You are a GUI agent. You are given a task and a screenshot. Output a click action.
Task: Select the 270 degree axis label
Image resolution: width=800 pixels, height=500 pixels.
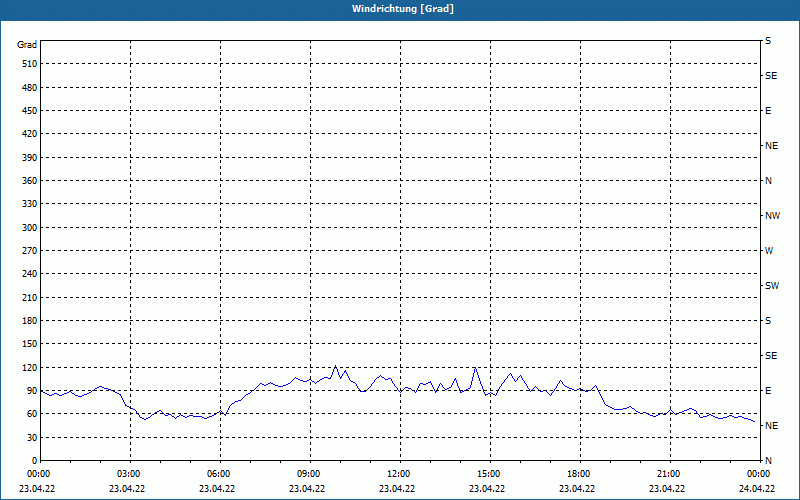pos(30,251)
